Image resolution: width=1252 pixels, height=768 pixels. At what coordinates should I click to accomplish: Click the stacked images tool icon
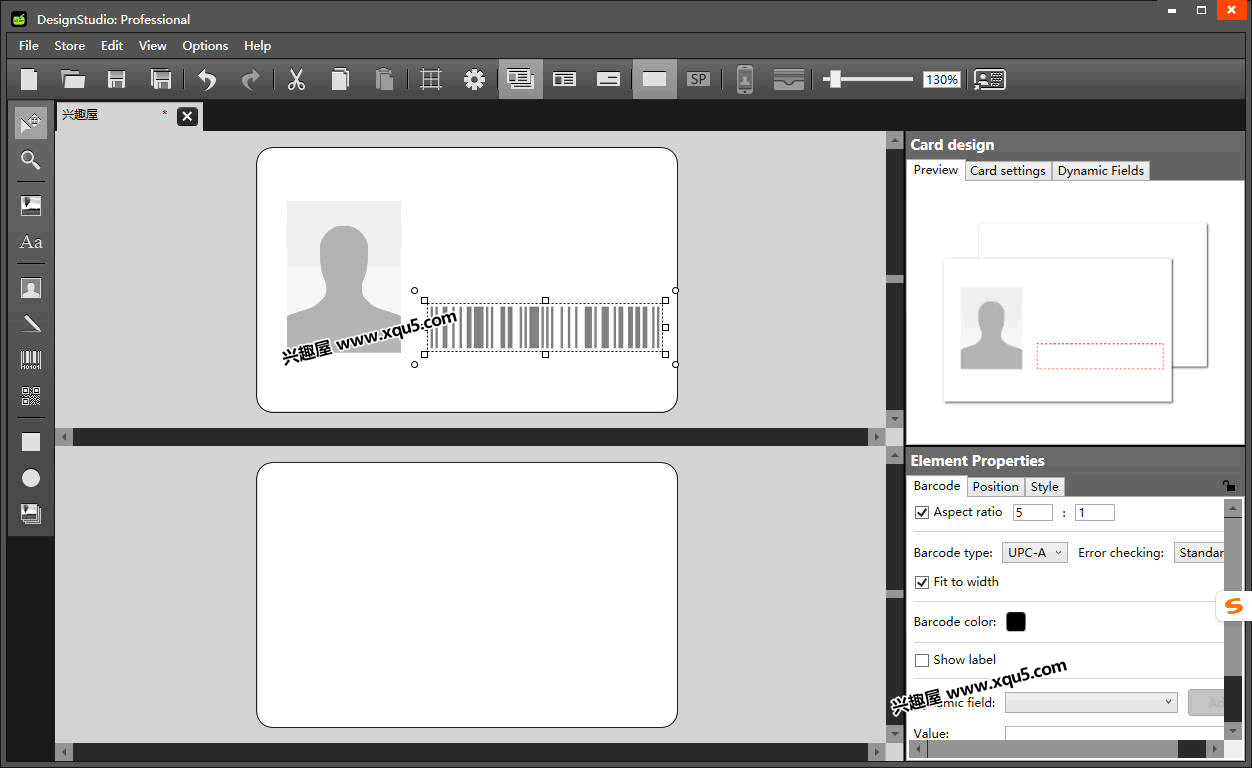31,513
